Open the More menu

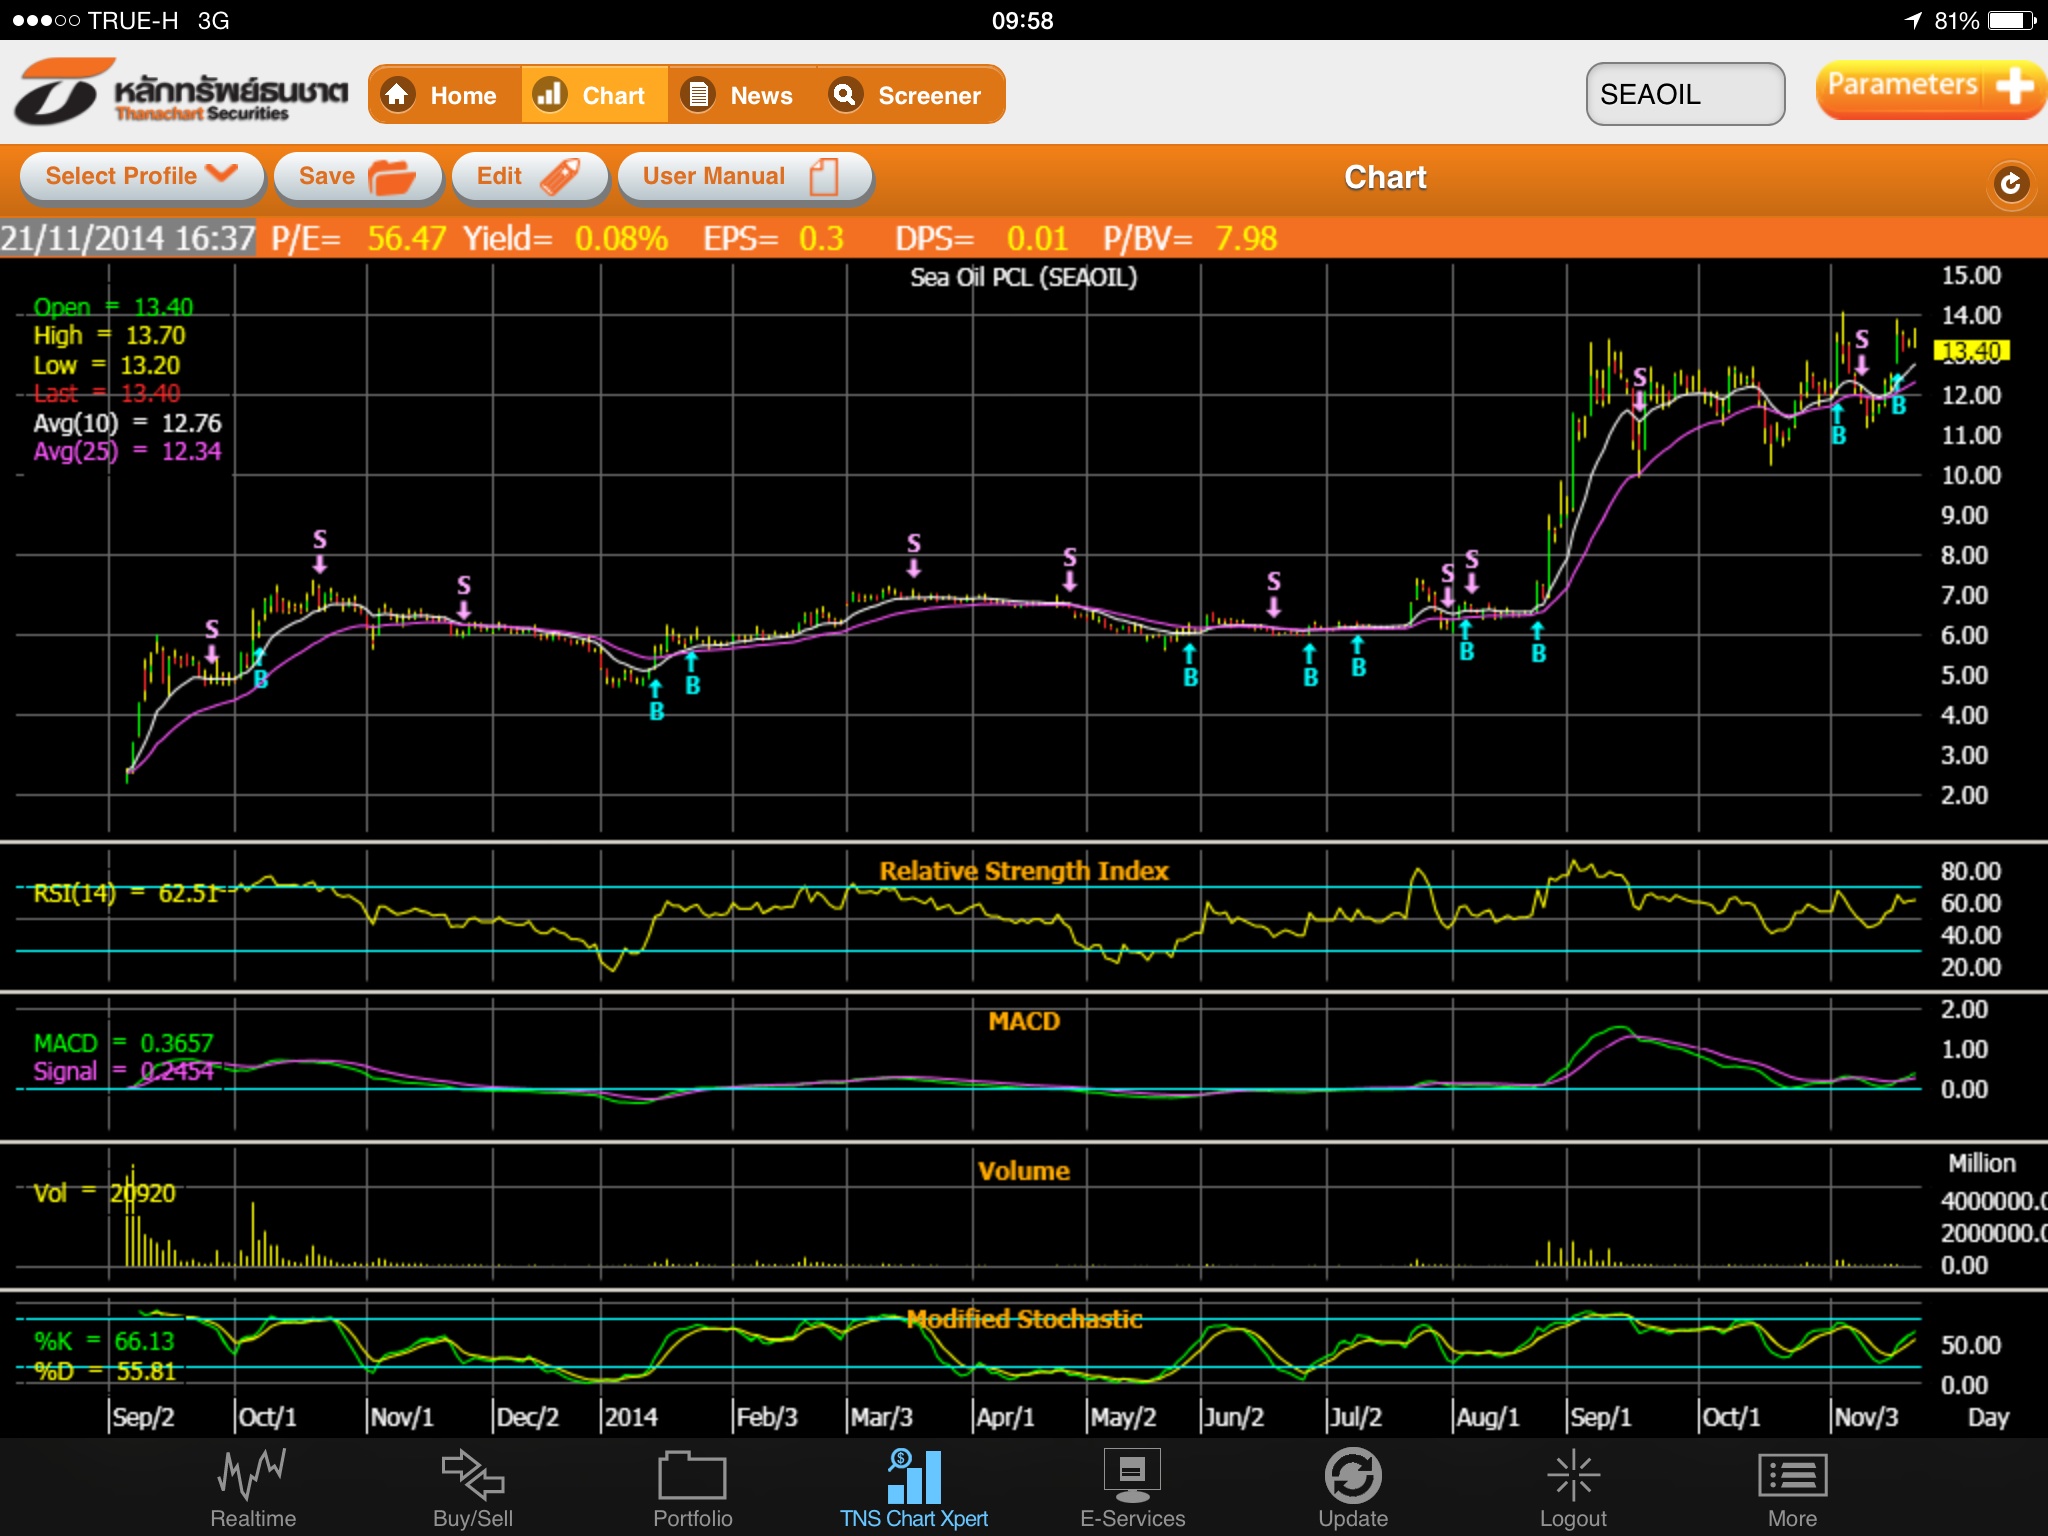[1792, 1488]
